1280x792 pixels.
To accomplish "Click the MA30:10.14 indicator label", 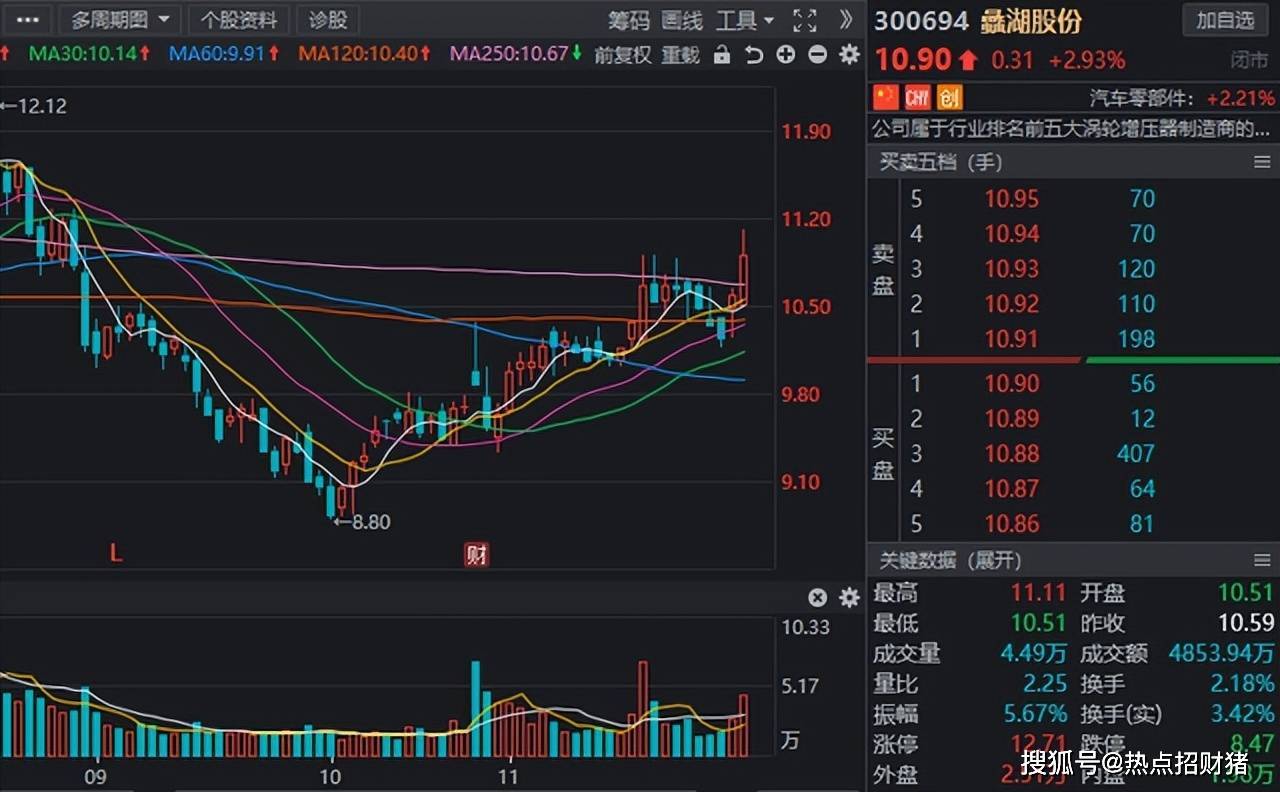I will coord(89,53).
